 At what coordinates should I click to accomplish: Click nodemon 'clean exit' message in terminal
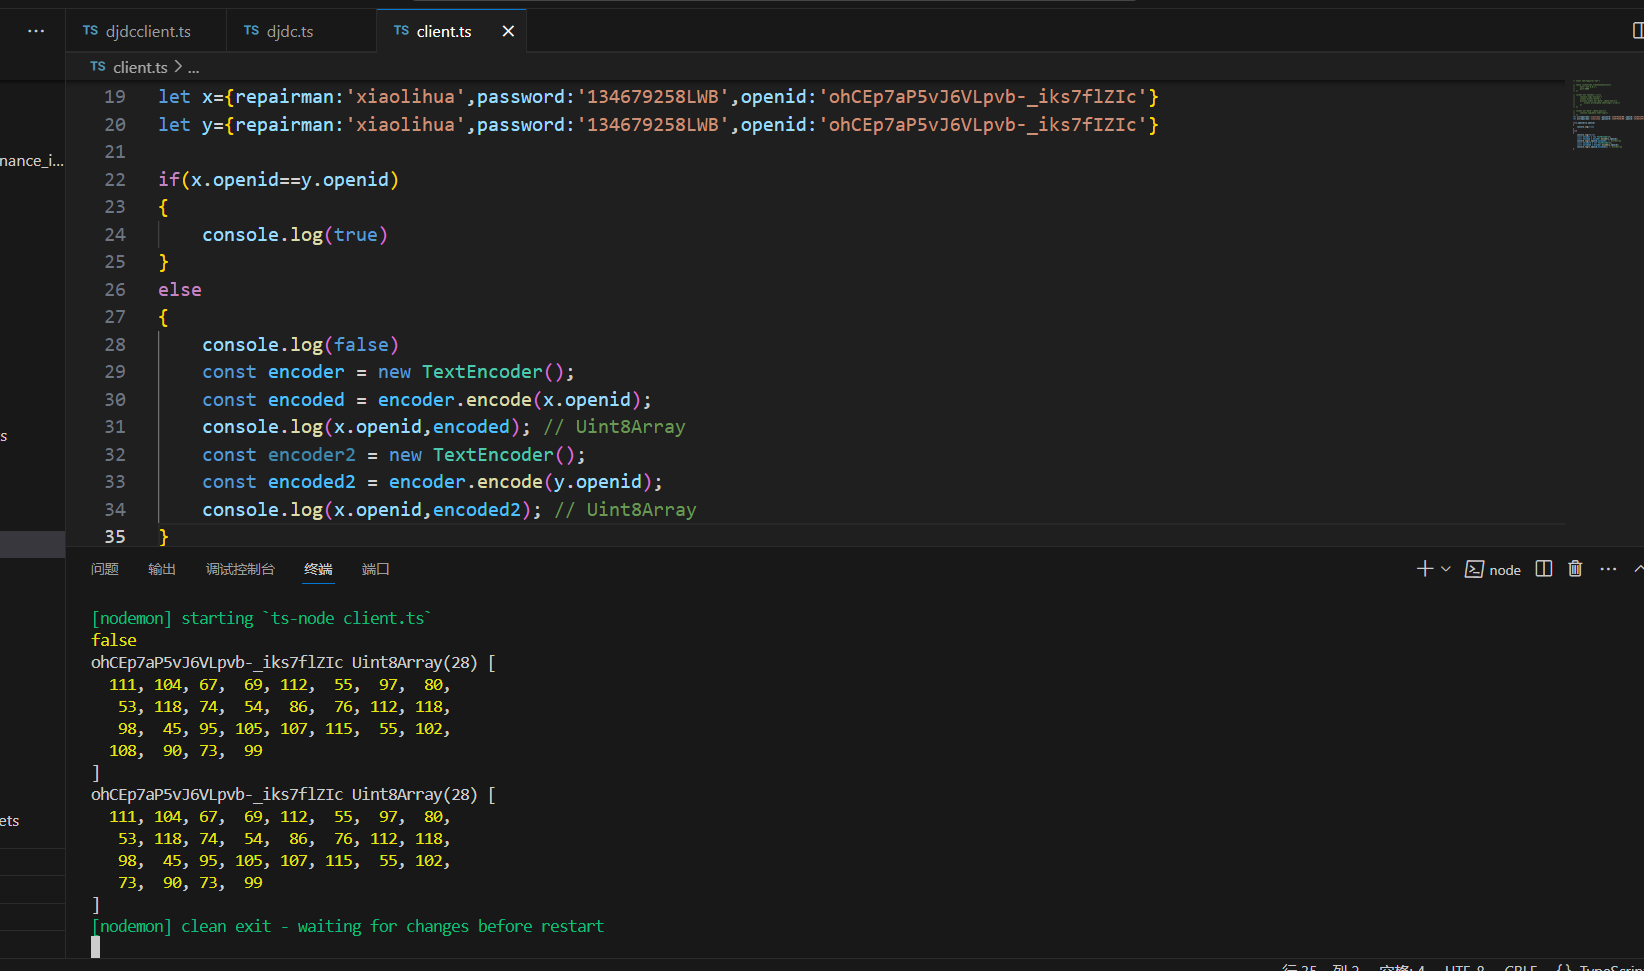coord(348,927)
